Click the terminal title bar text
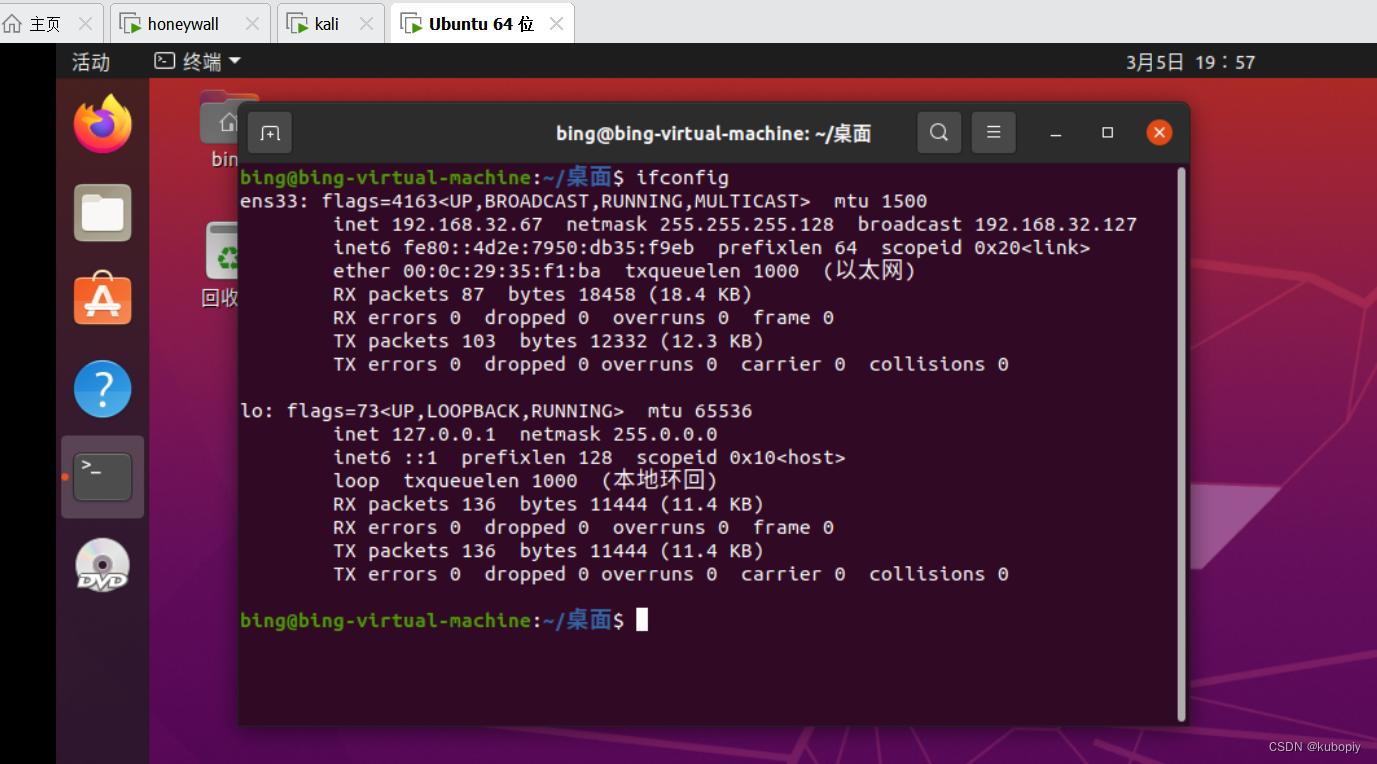The image size is (1377, 764). tap(714, 133)
